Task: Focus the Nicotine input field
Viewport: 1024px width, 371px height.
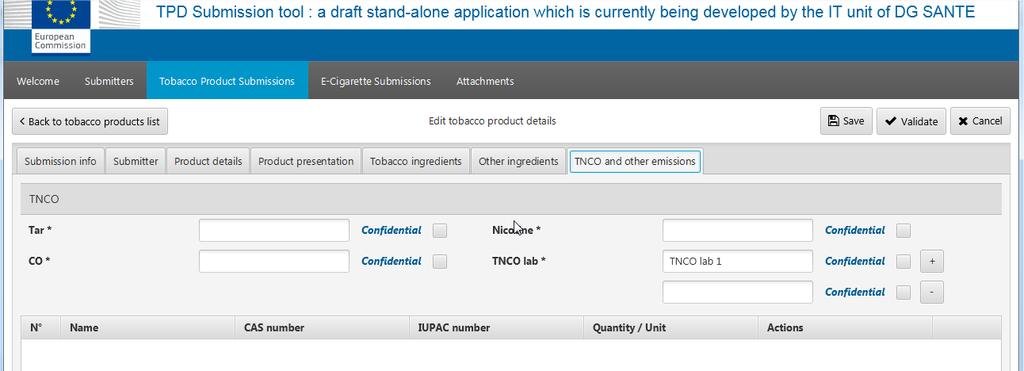Action: pos(737,231)
